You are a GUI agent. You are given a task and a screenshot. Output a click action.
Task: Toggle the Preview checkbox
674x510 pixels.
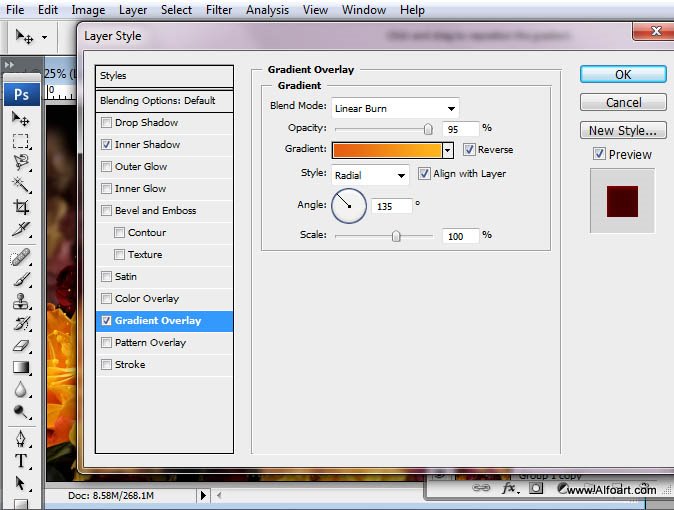pos(599,154)
